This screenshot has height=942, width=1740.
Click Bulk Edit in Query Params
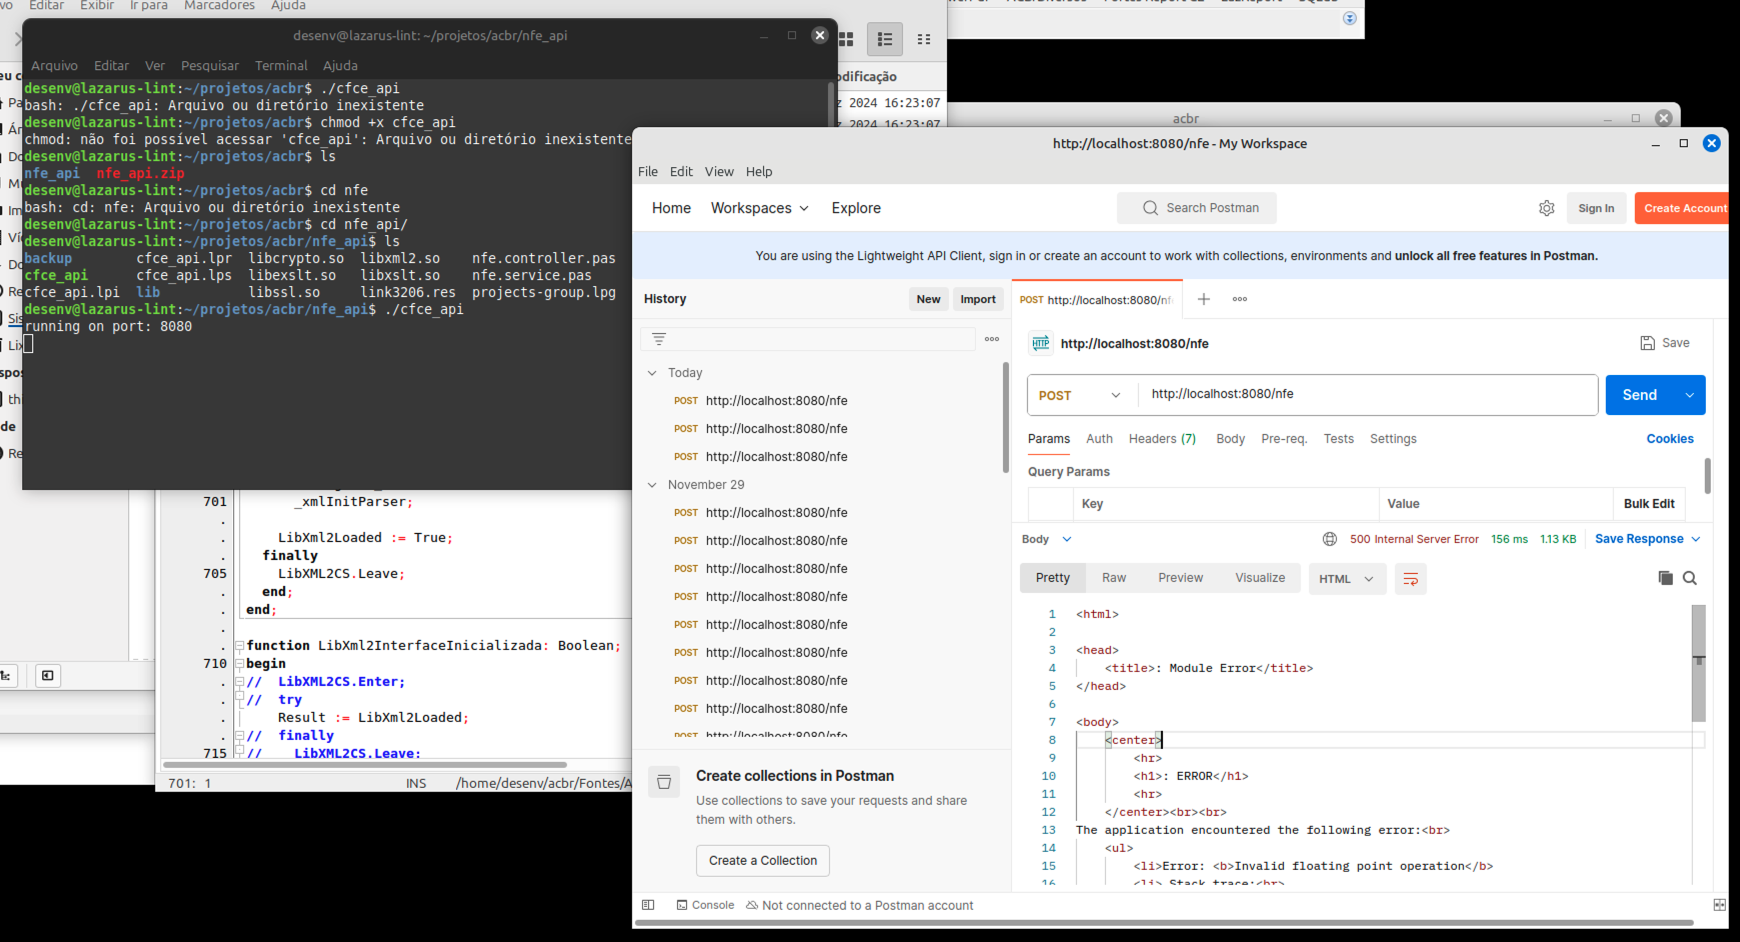(x=1649, y=504)
